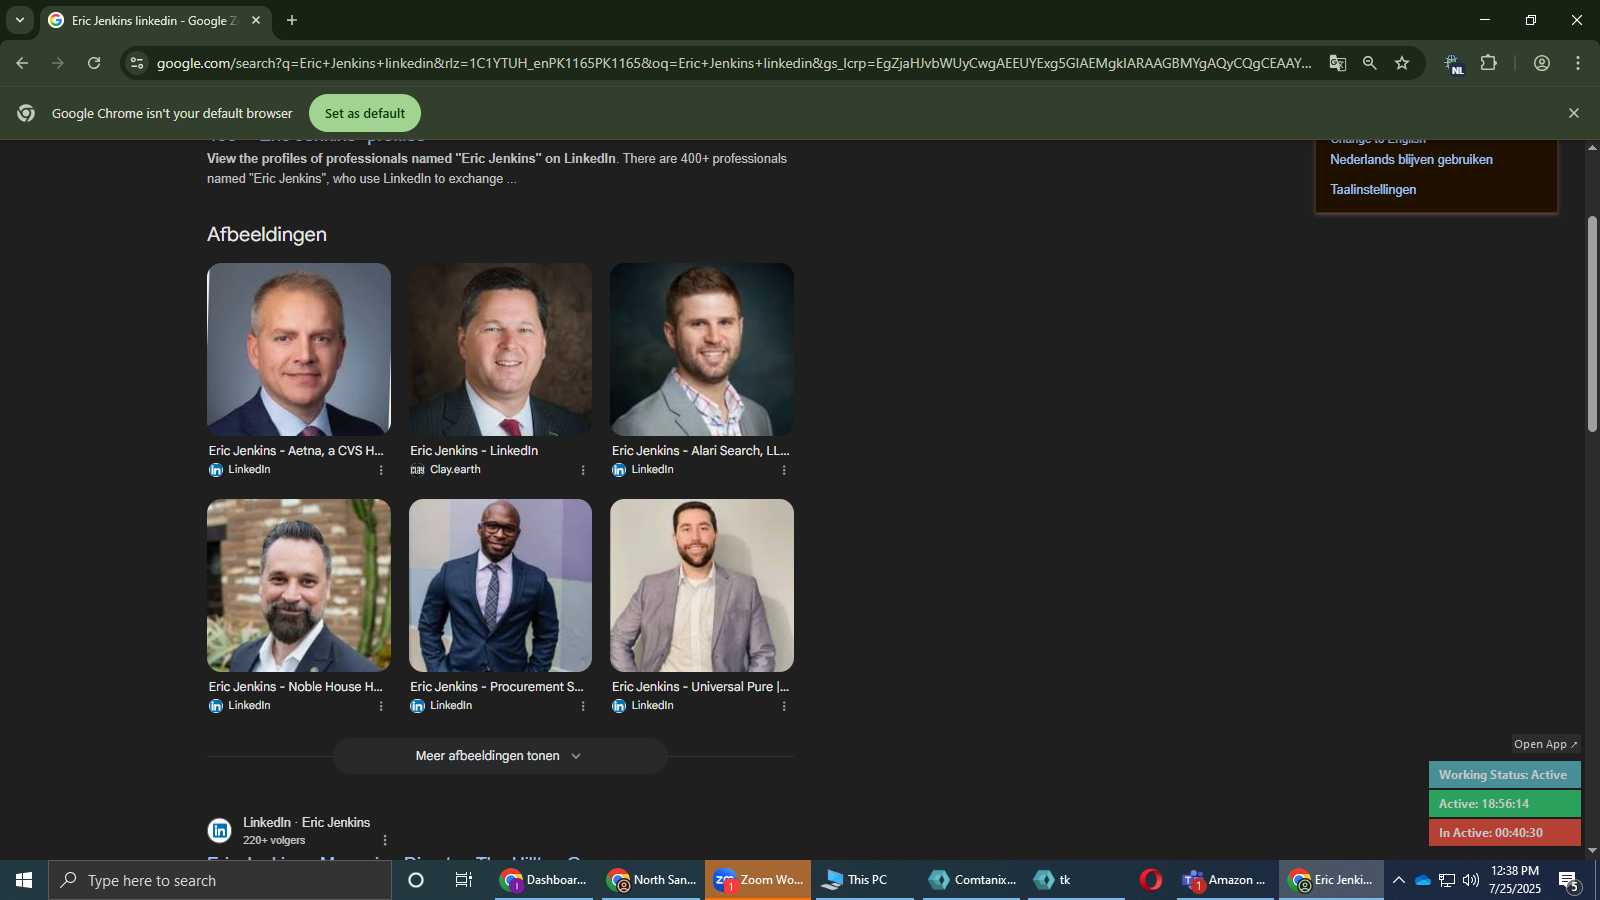Open Eric Jenkins Noble House photo
This screenshot has height=900, width=1600.
point(299,585)
